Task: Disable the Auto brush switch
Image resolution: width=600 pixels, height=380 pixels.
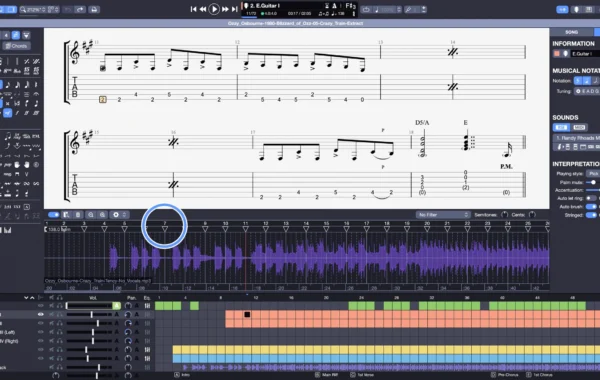Action: click(x=591, y=207)
